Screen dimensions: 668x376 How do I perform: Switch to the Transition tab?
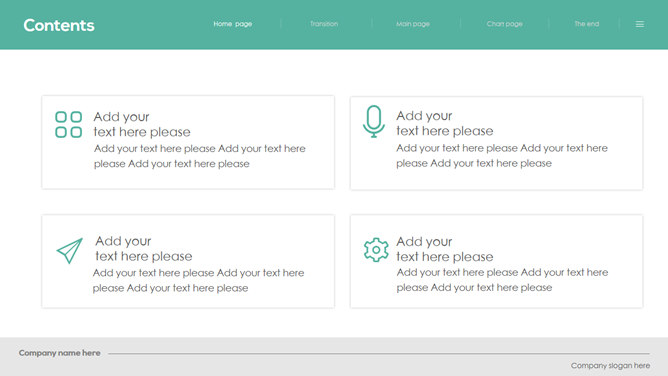click(324, 24)
